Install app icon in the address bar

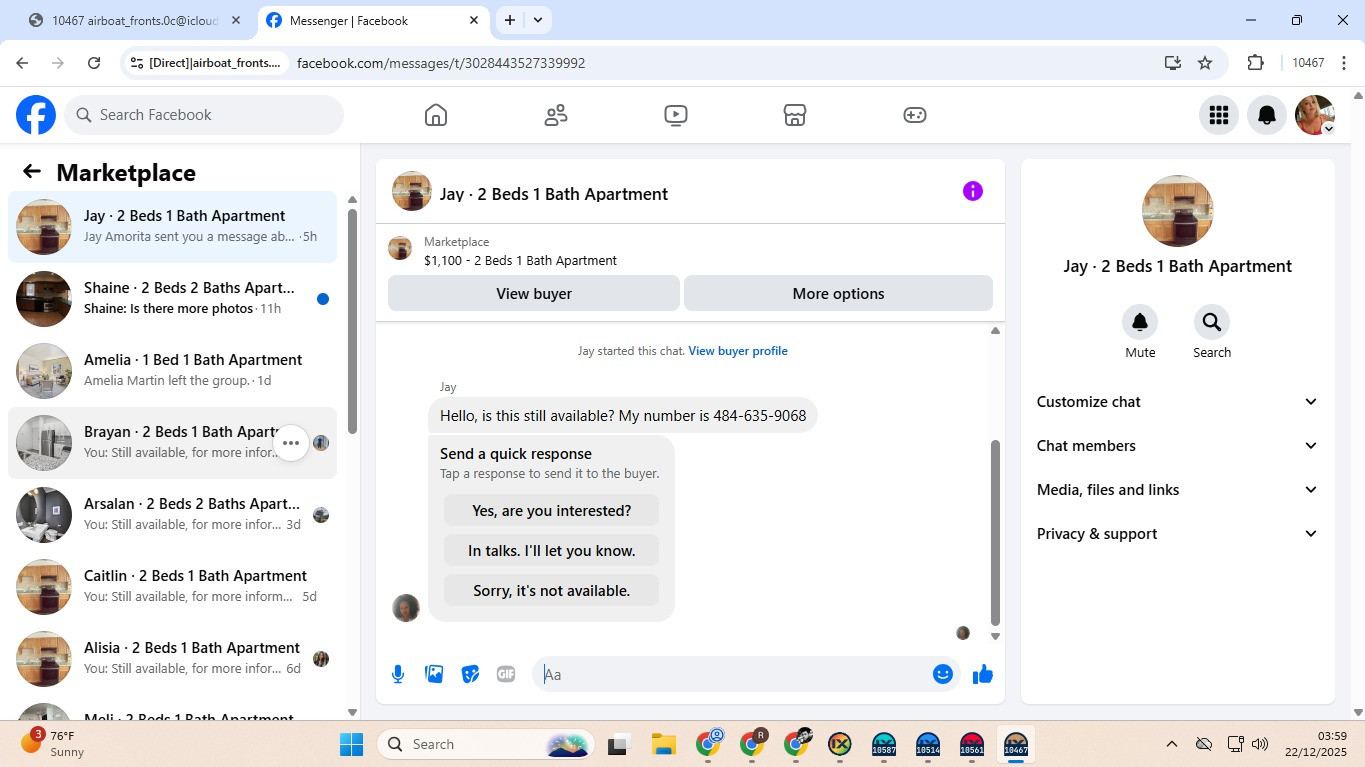click(x=1173, y=63)
